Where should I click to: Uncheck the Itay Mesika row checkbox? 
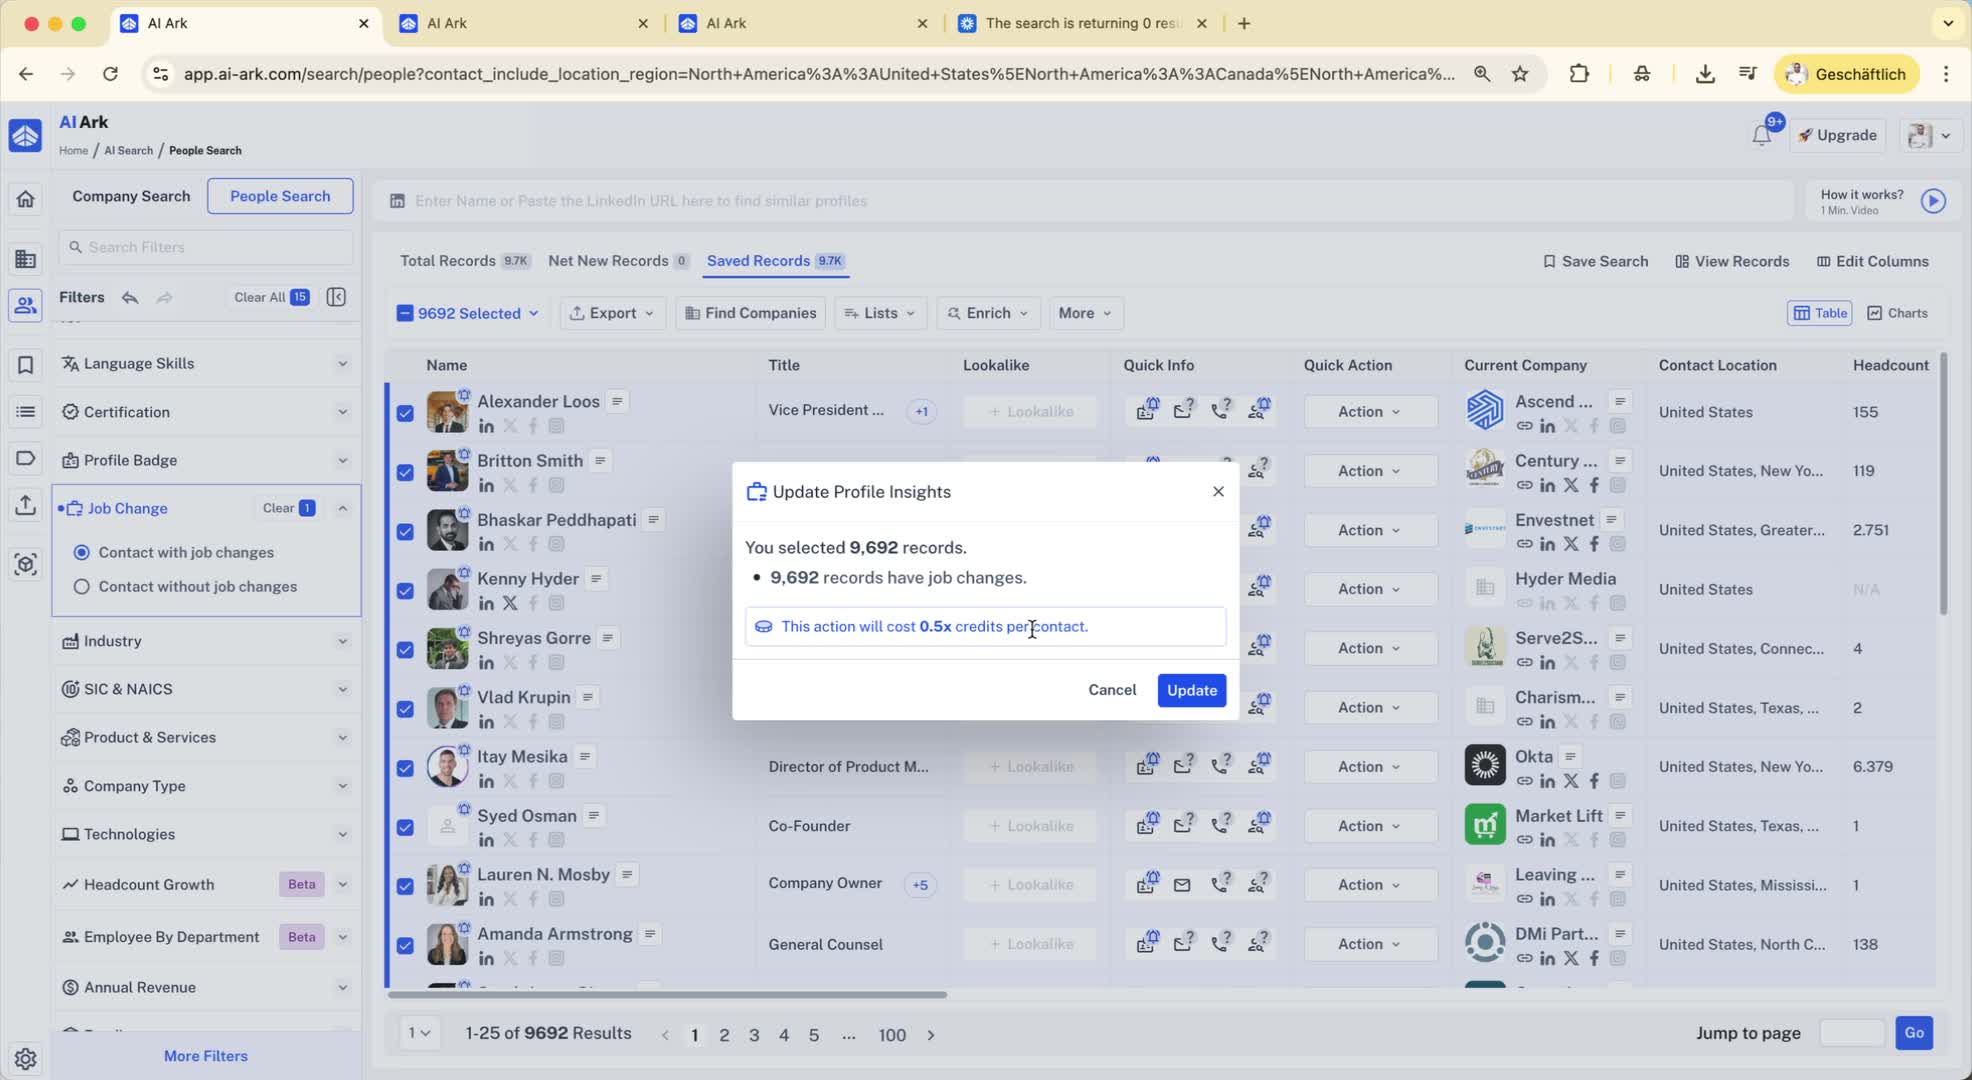point(405,768)
